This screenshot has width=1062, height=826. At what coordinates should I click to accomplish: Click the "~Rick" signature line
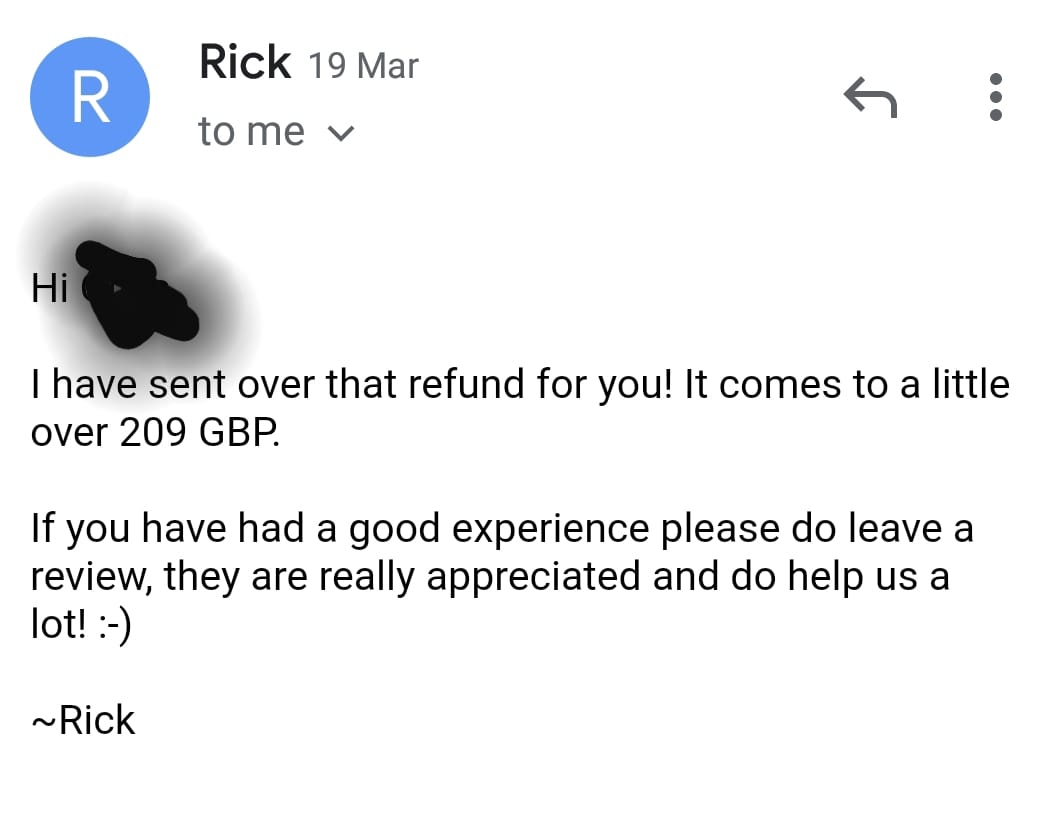coord(83,720)
